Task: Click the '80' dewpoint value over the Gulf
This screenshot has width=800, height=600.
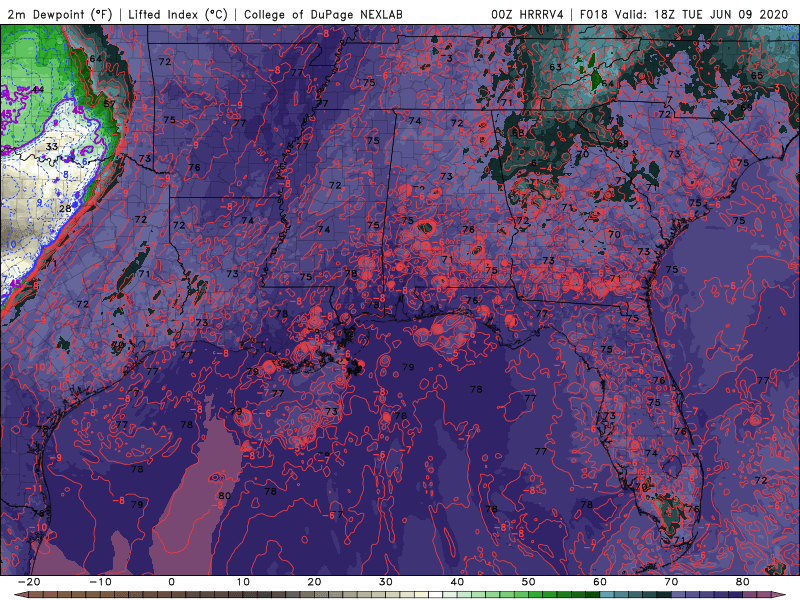Action: (x=224, y=495)
